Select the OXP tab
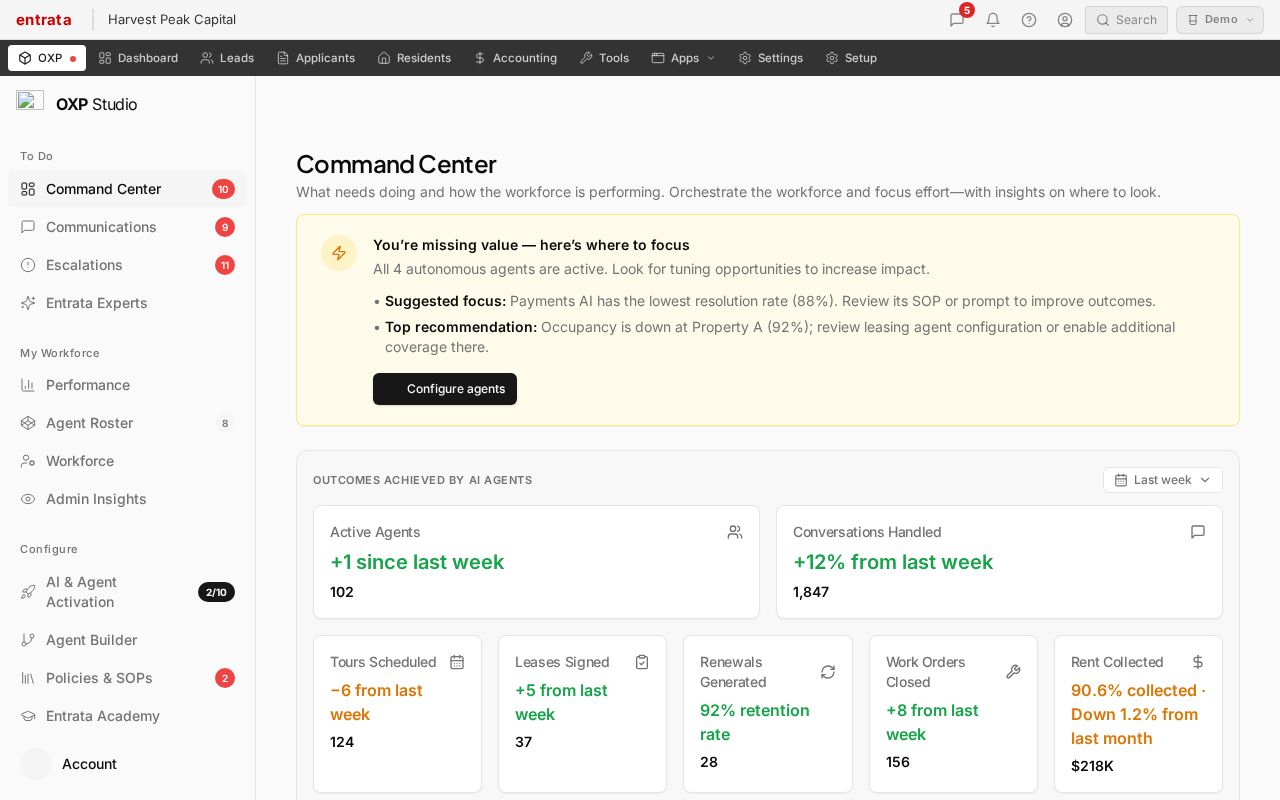This screenshot has height=800, width=1280. click(47, 58)
